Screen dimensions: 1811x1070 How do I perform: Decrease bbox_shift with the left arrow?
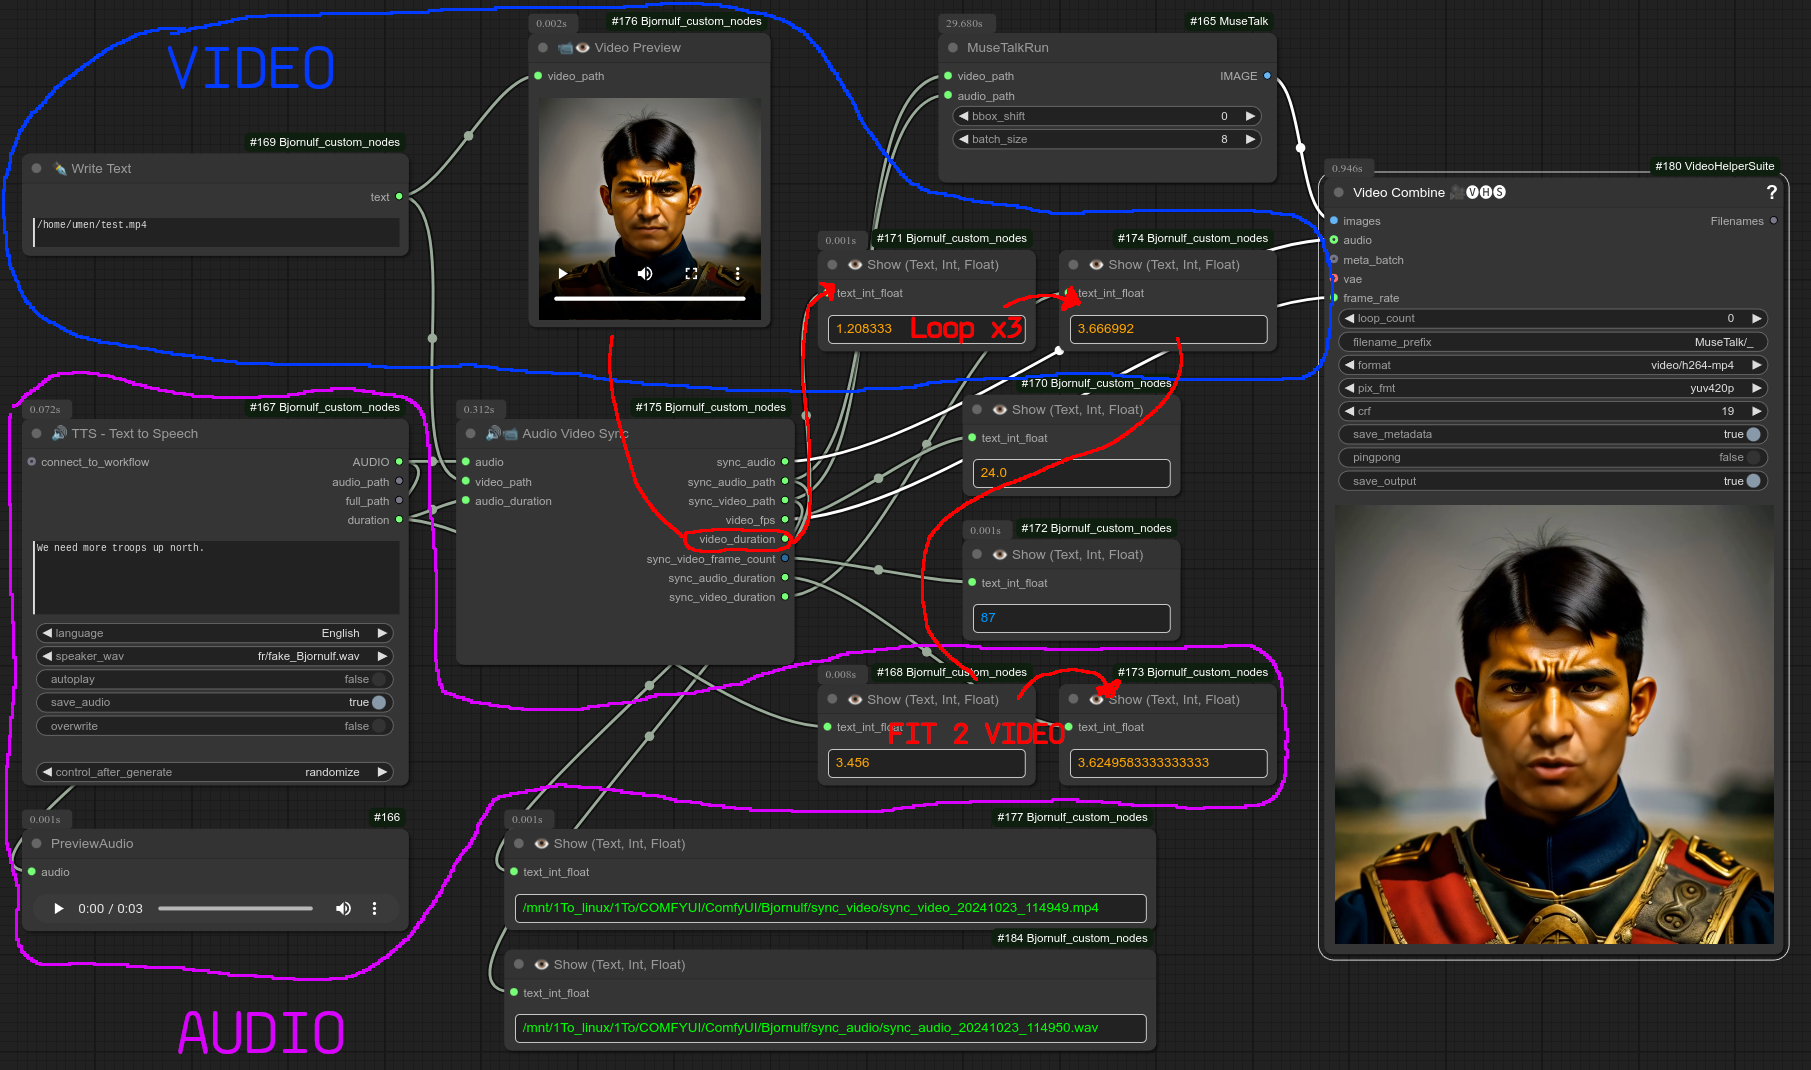(964, 116)
